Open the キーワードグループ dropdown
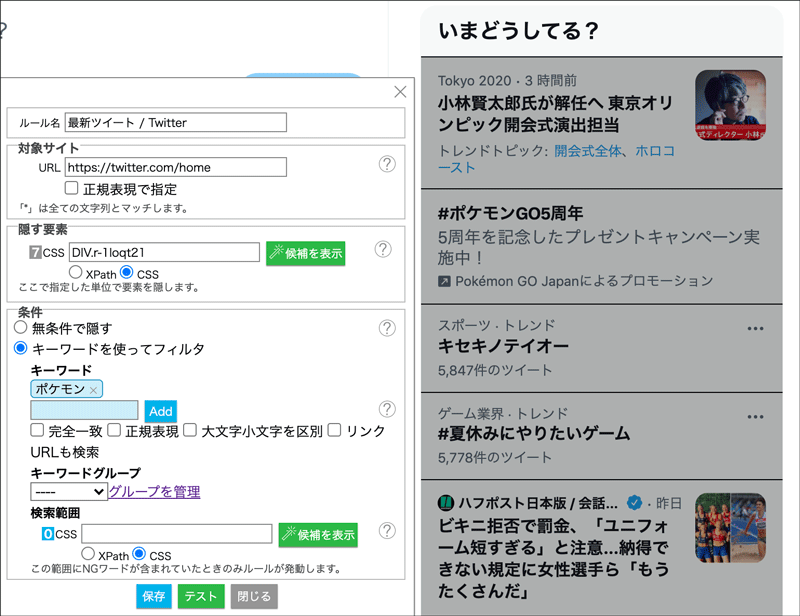Image resolution: width=800 pixels, height=616 pixels. (69, 491)
